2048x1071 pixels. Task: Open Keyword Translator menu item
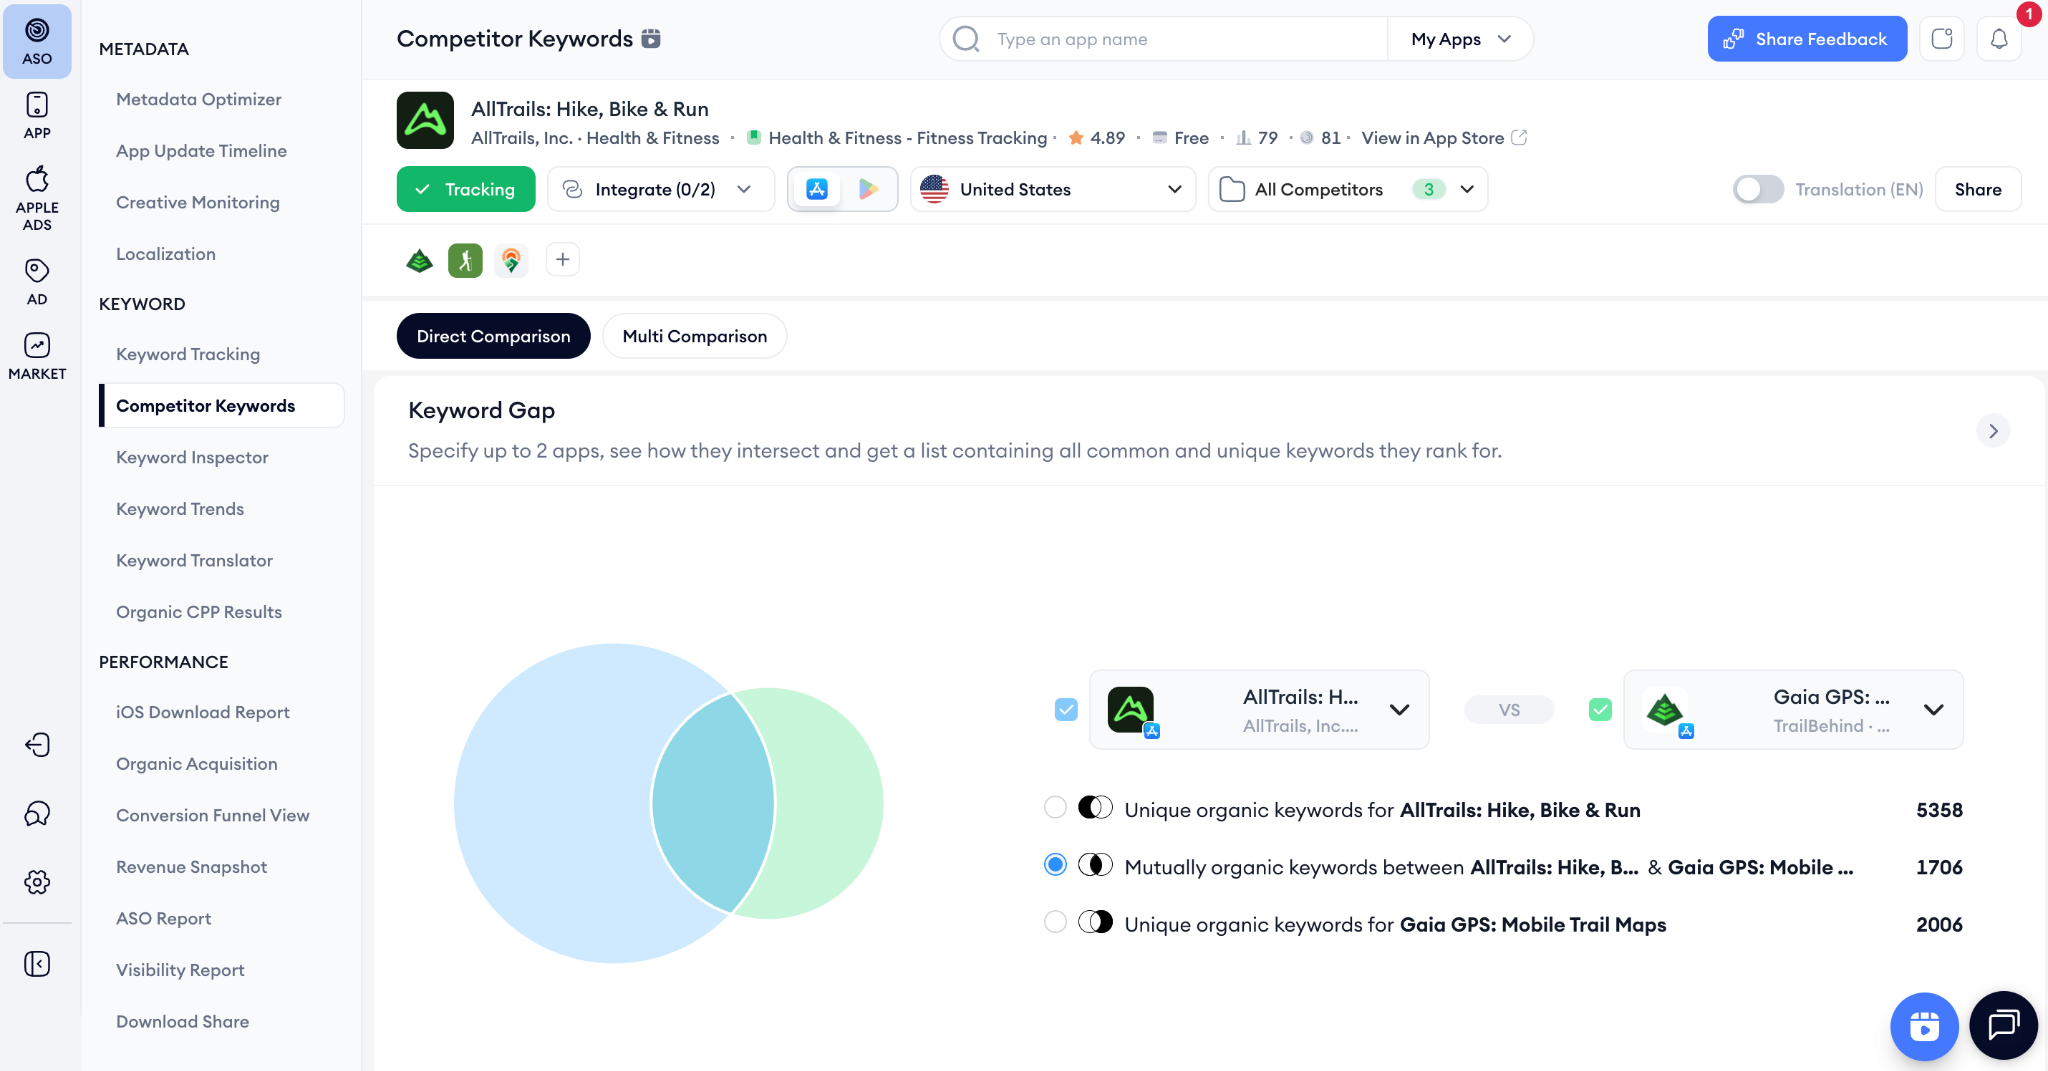point(194,560)
